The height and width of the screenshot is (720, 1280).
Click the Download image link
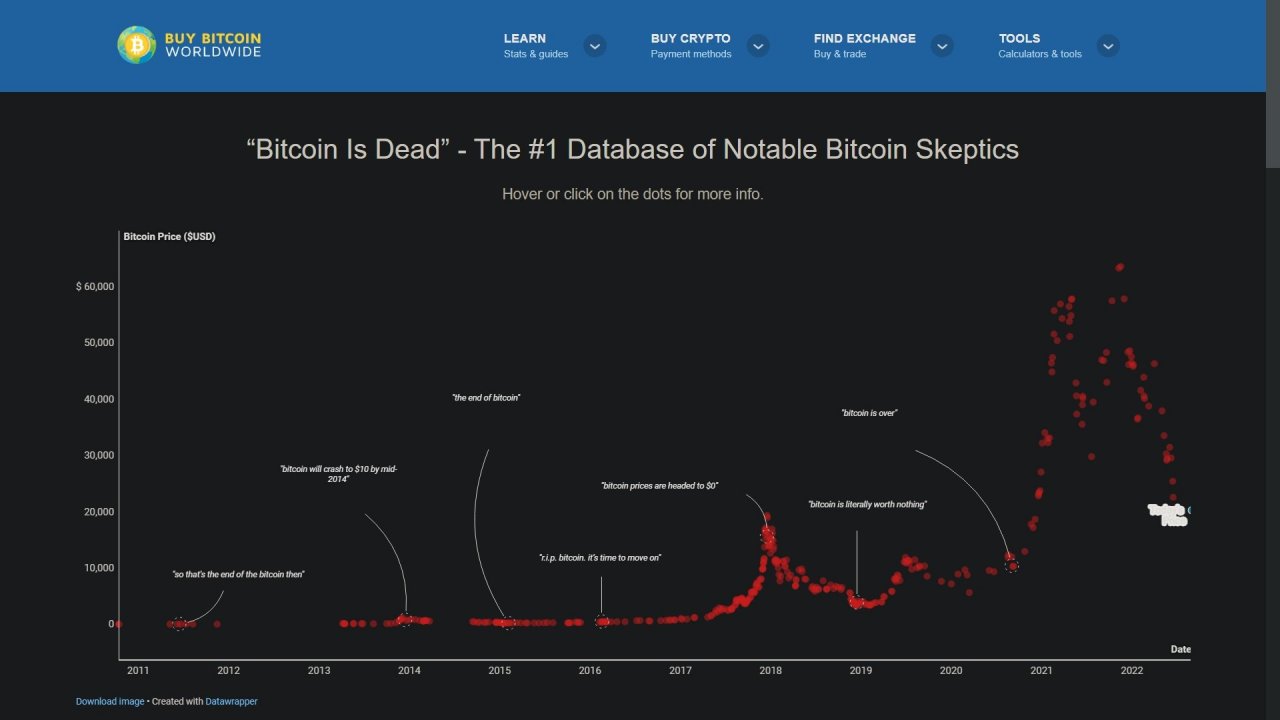pyautogui.click(x=109, y=701)
